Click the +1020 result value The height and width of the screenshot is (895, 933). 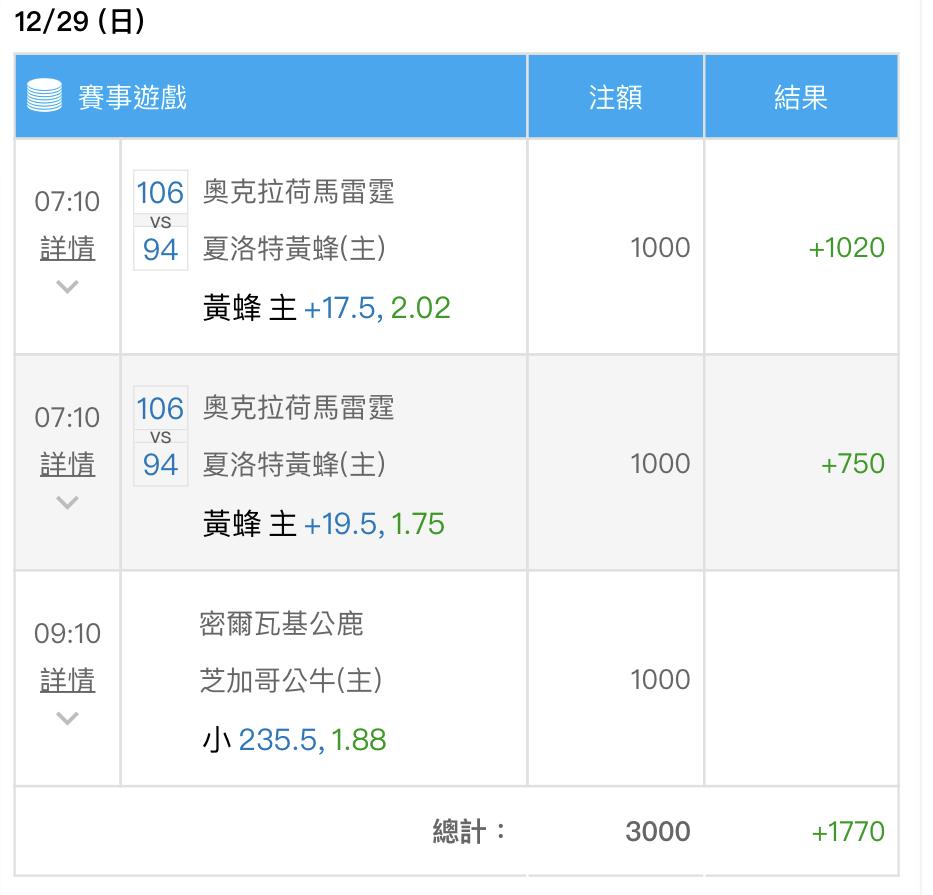(847, 248)
